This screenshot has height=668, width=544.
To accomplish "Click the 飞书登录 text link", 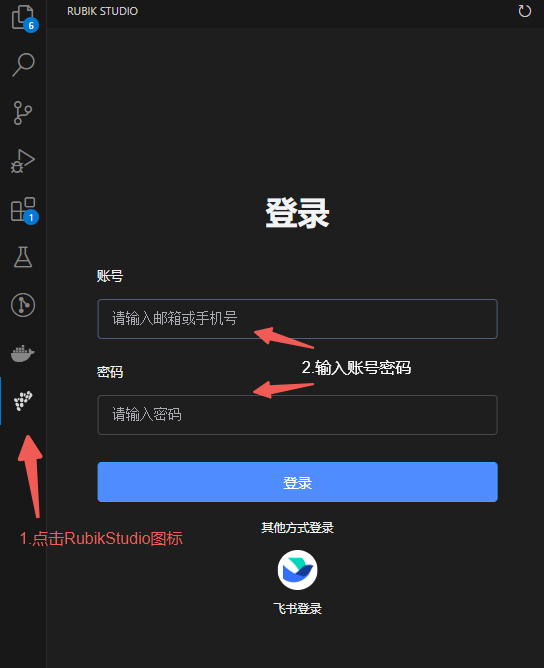I will [297, 608].
